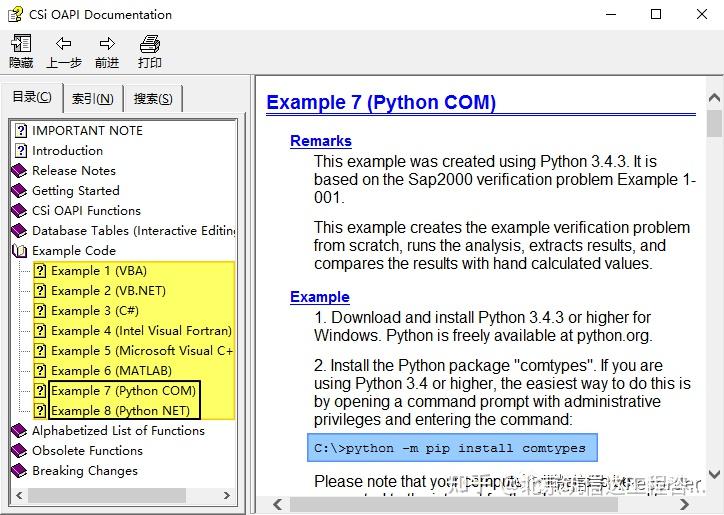The image size is (724, 515).
Task: Click the IMPORTANT NOTE page icon
Action: pos(21,131)
